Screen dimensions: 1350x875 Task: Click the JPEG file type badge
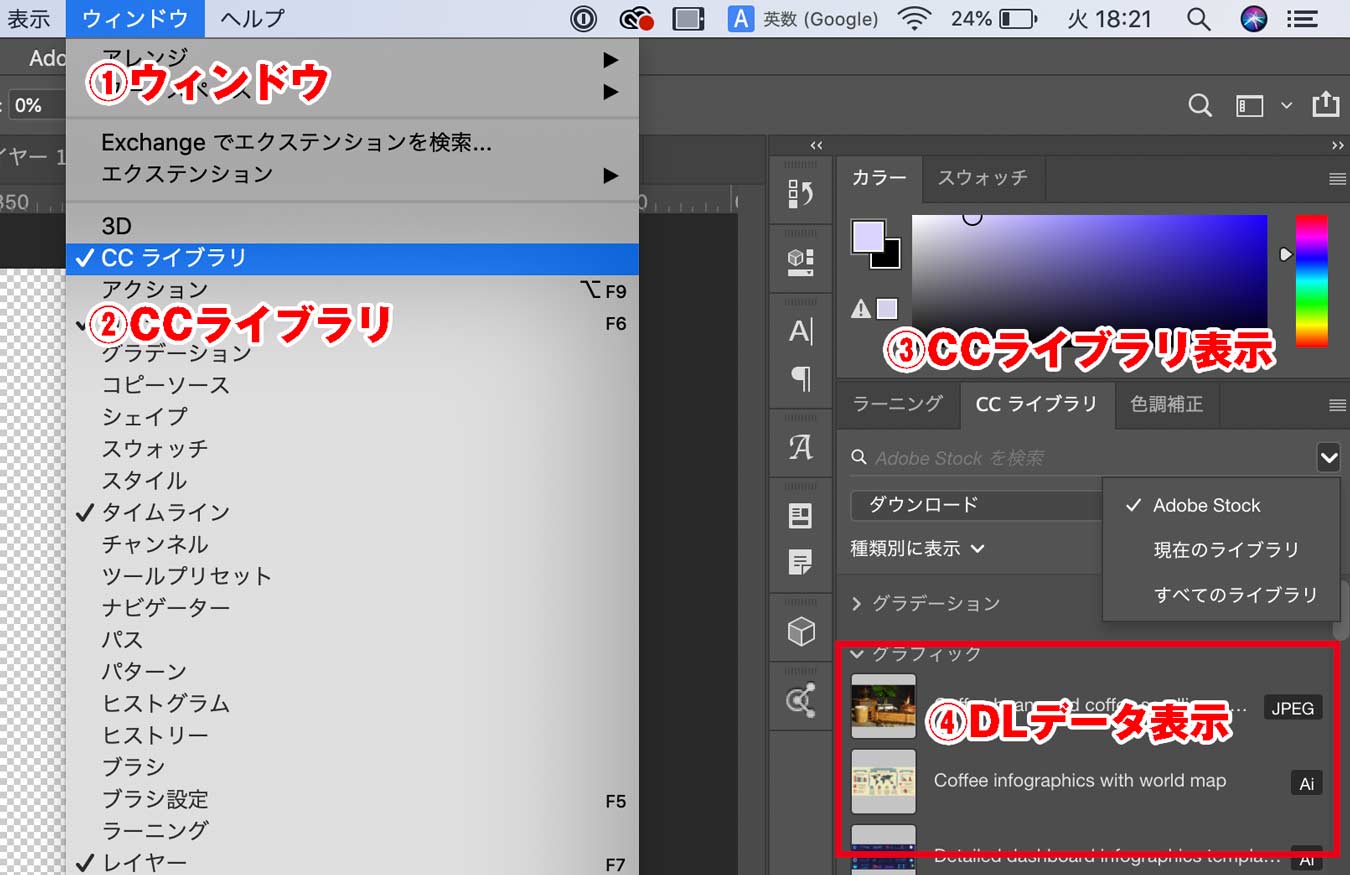click(x=1293, y=708)
